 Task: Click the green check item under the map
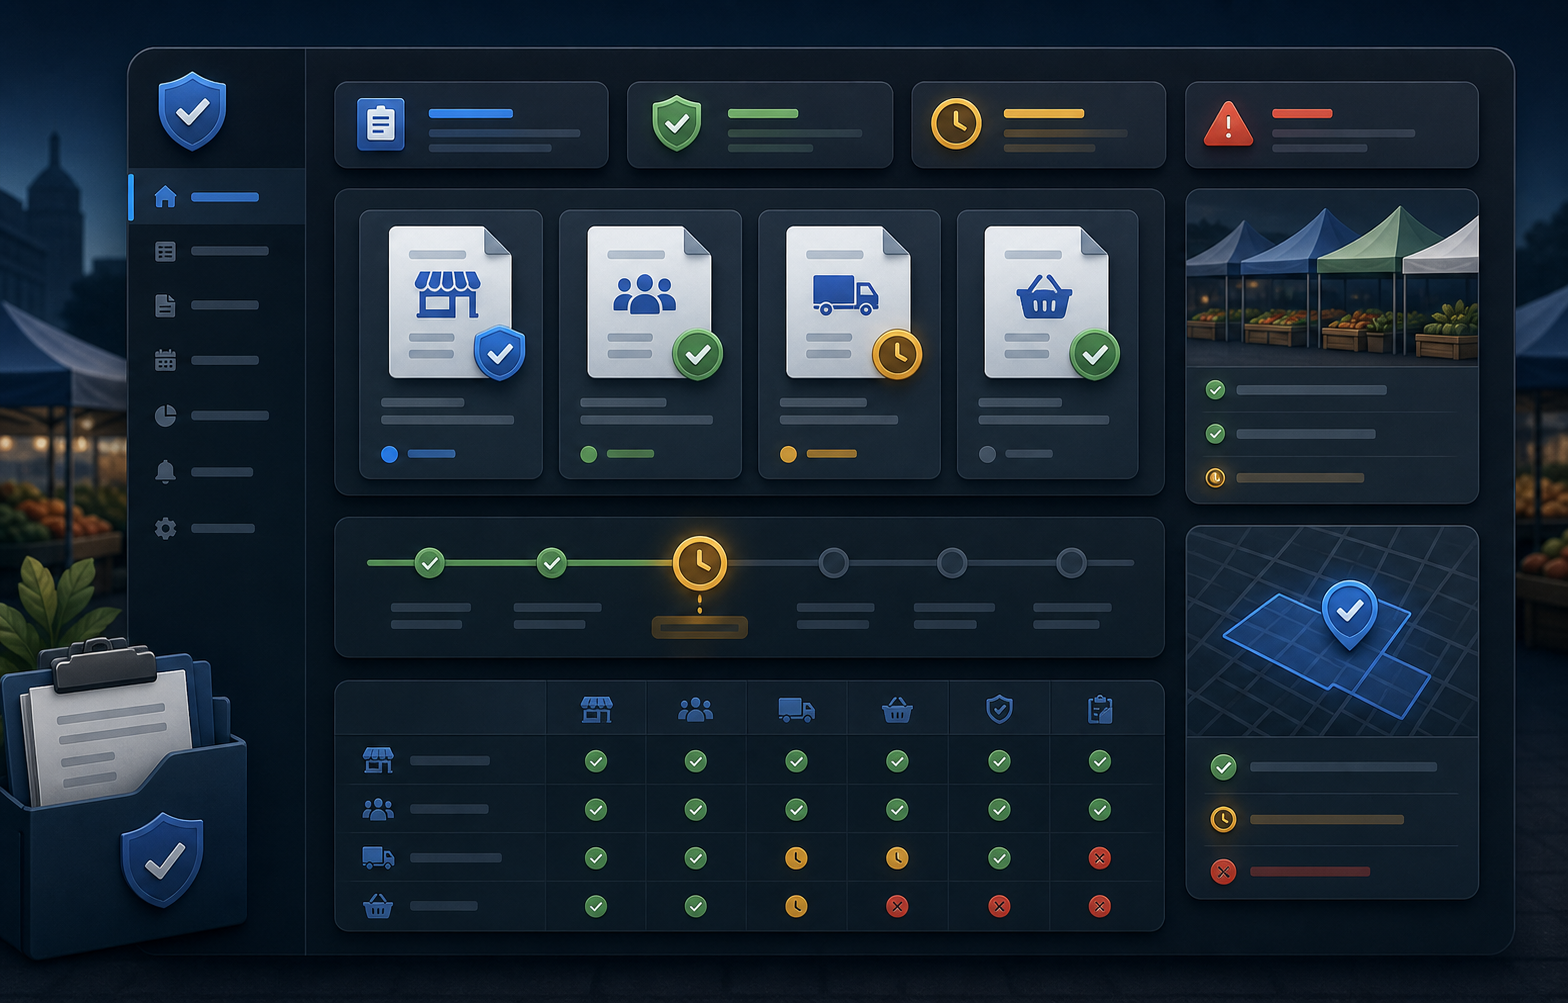pyautogui.click(x=1223, y=767)
